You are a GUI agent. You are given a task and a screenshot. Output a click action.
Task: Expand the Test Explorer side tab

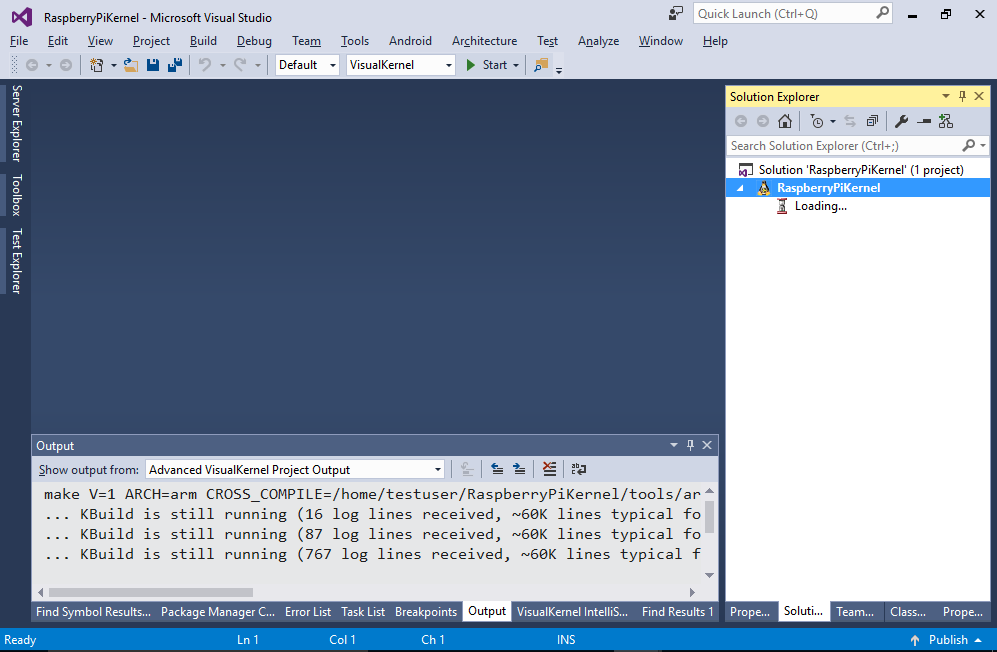[x=16, y=261]
